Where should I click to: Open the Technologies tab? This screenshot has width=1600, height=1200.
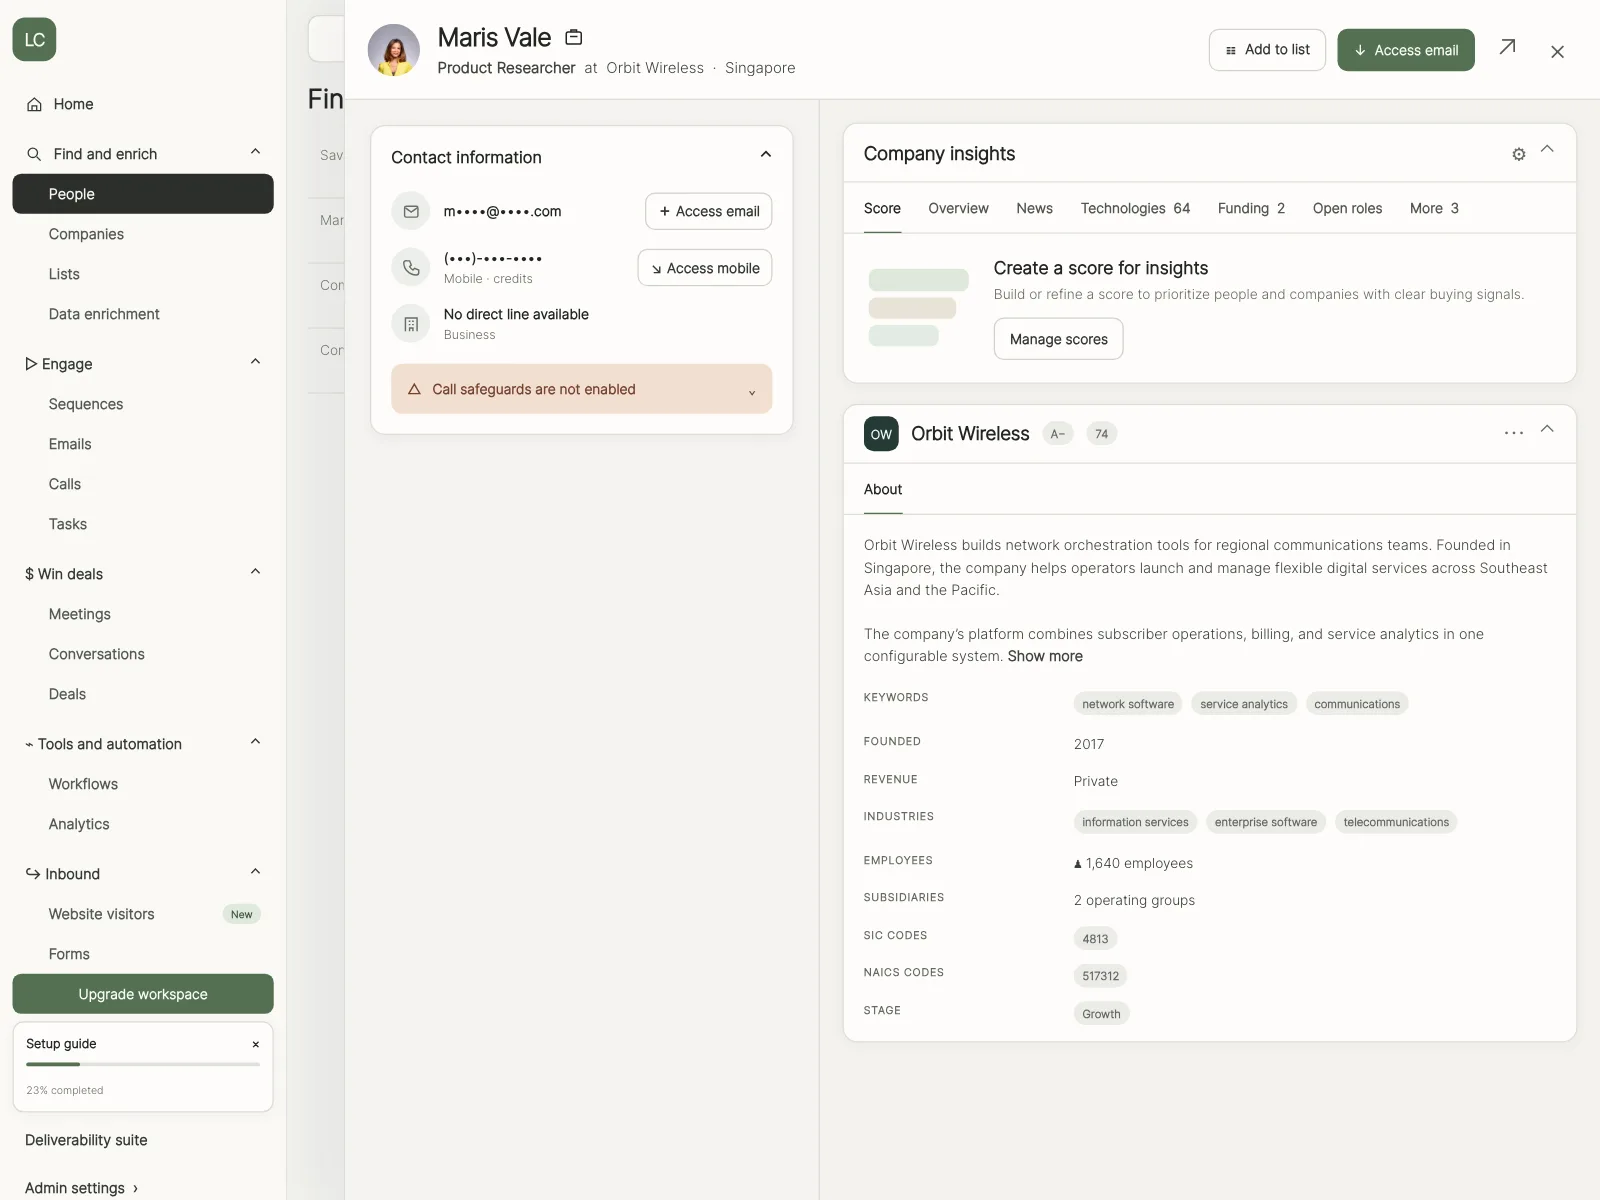(x=1135, y=208)
